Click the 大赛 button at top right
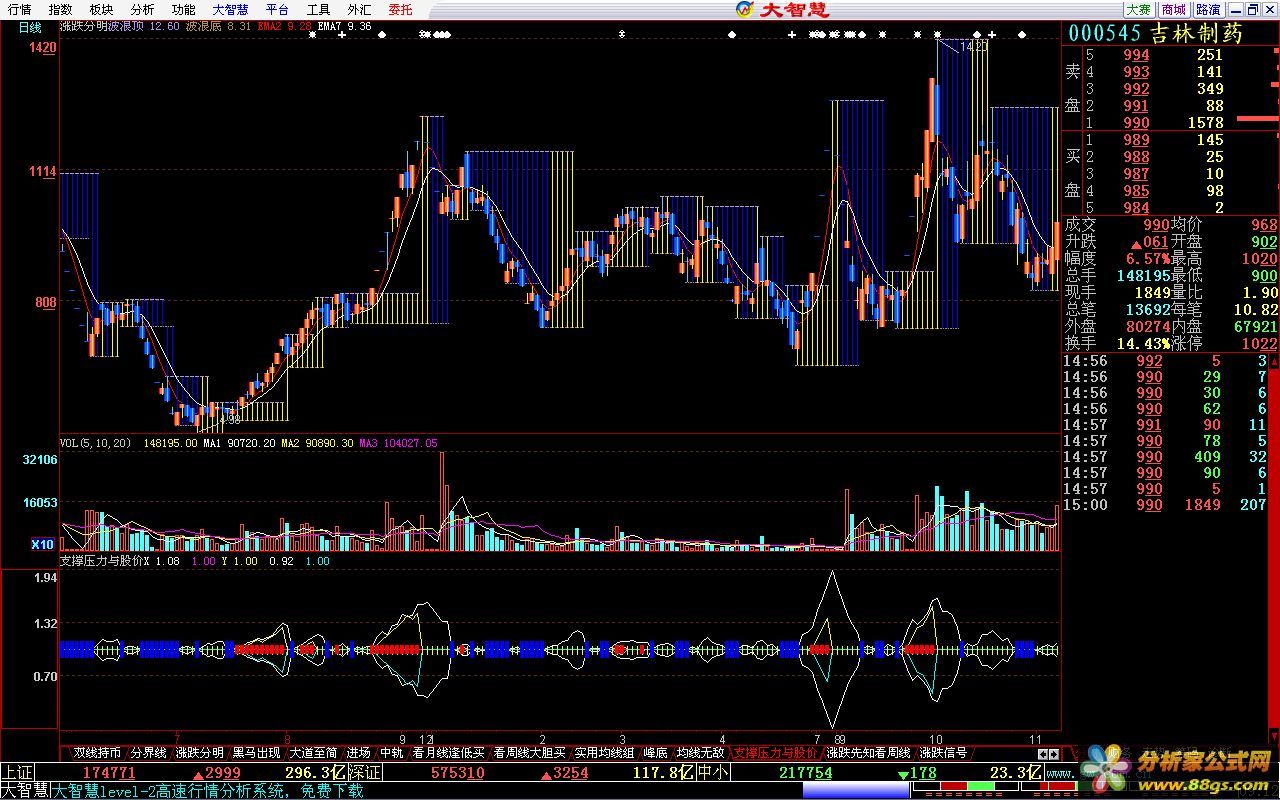This screenshot has height=800, width=1280. pyautogui.click(x=1138, y=9)
